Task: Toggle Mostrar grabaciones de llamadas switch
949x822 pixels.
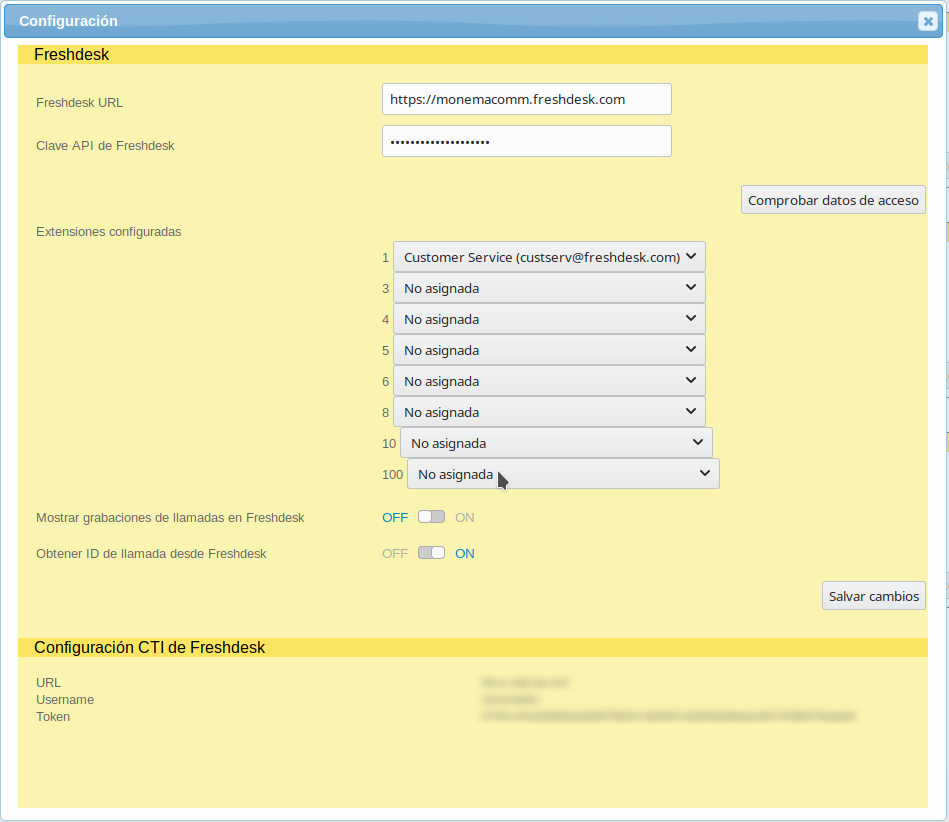Action: tap(431, 517)
